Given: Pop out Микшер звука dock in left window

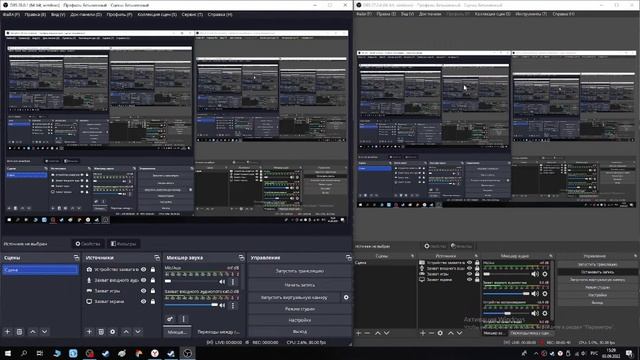Looking at the screenshot, I should tap(242, 258).
